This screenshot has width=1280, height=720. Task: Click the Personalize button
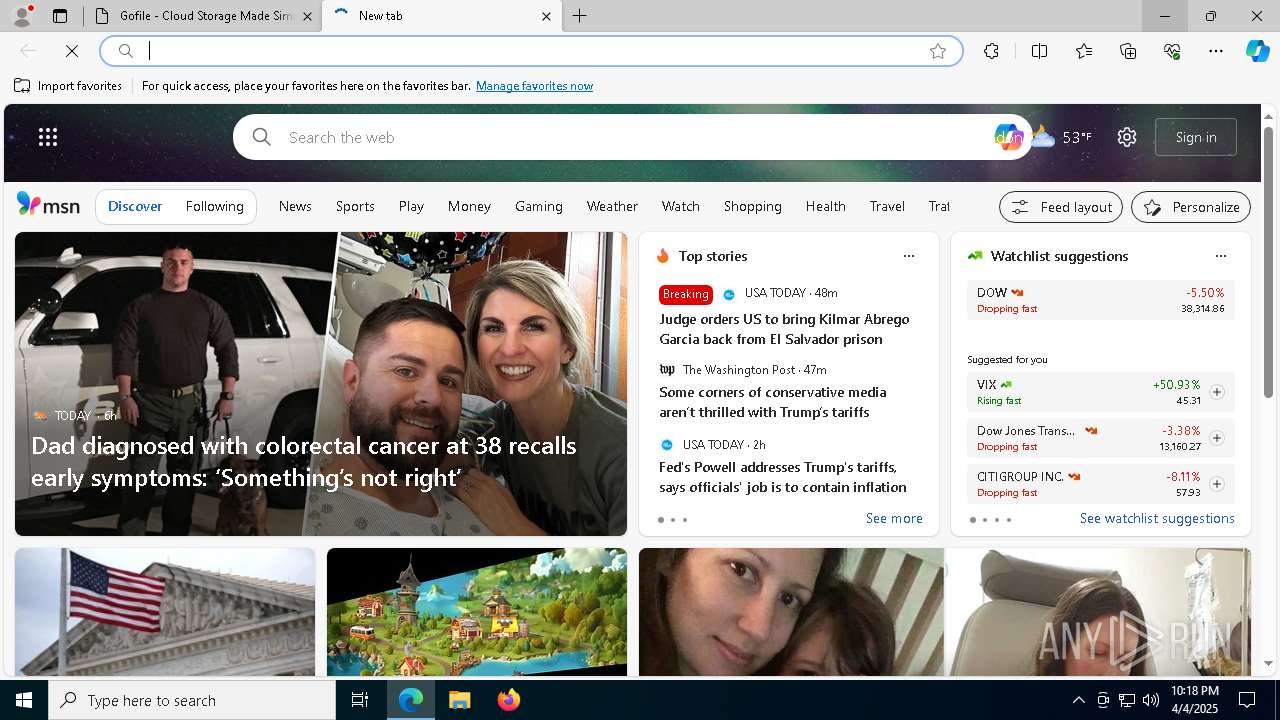[x=1191, y=207]
